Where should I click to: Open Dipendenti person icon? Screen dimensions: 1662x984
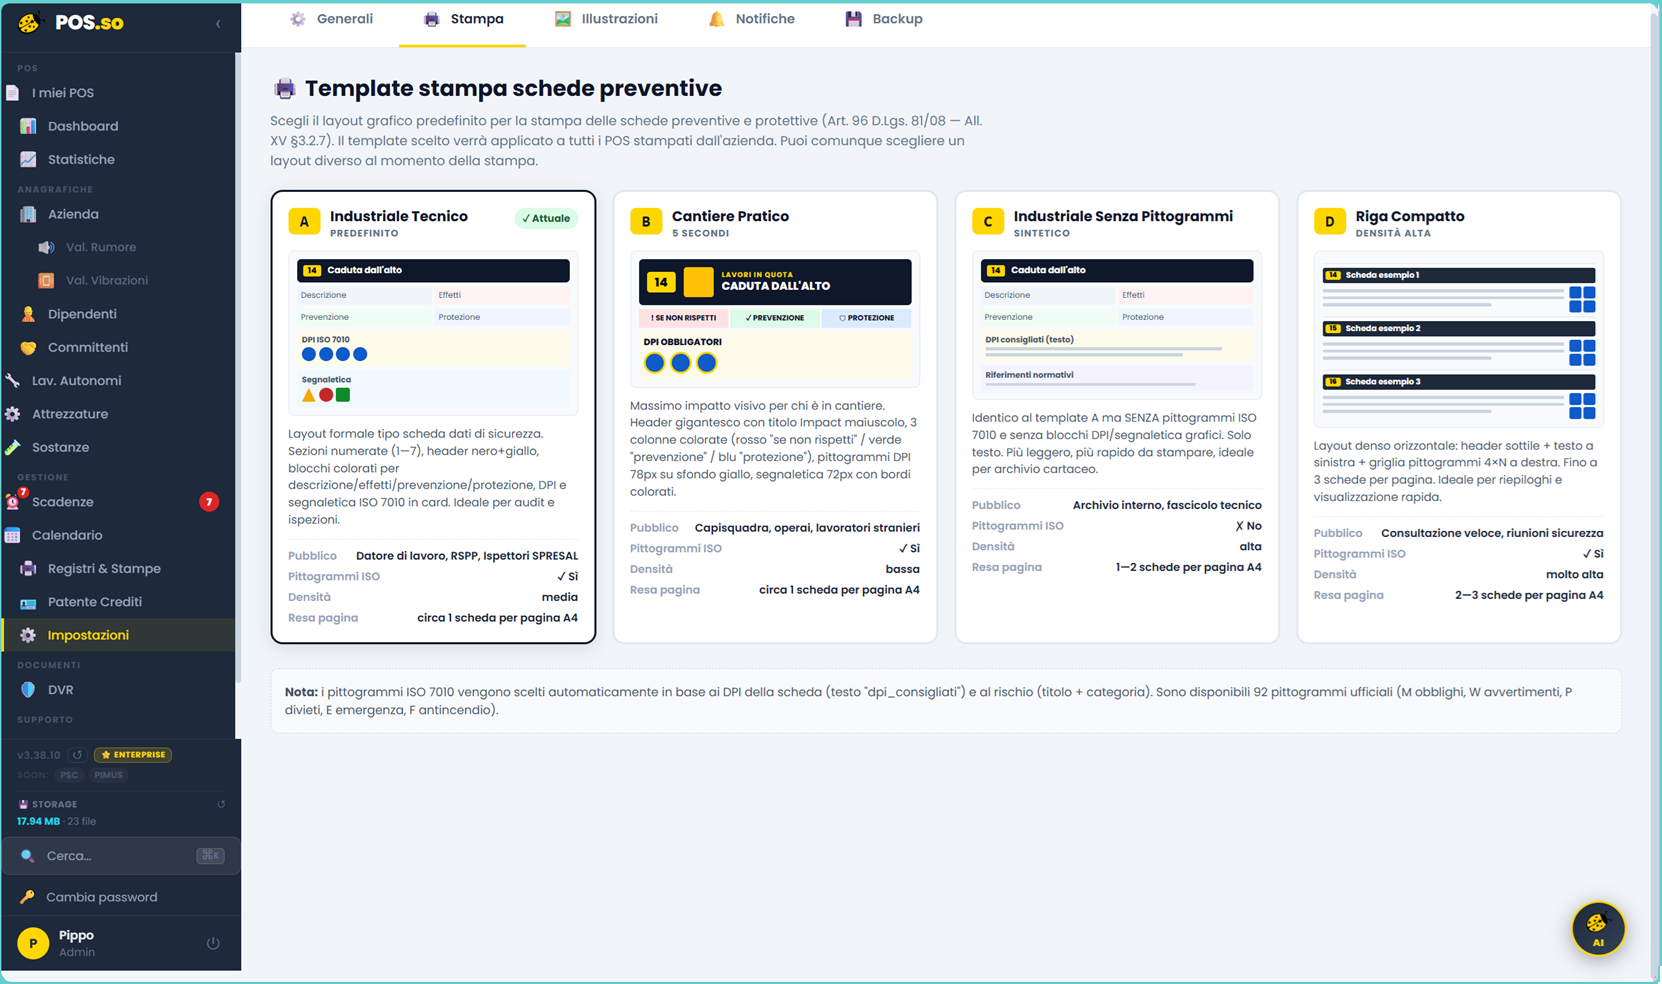pos(28,314)
